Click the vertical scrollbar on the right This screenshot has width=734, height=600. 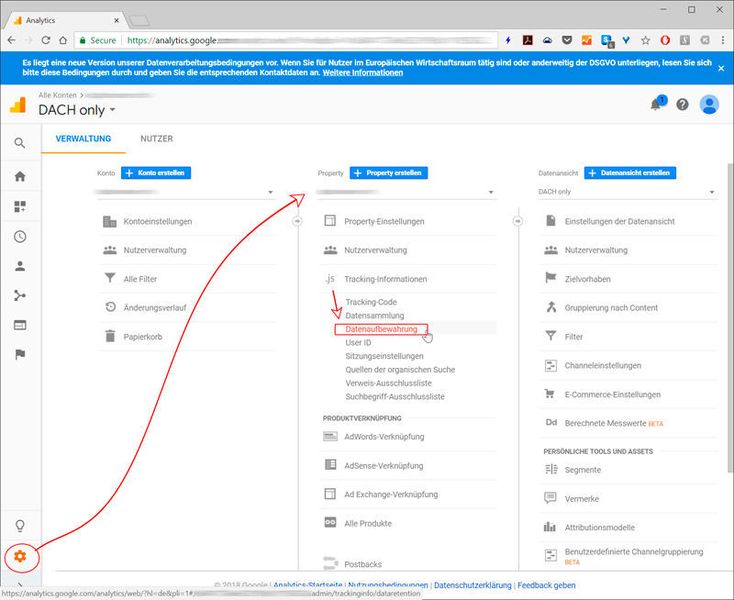(730, 318)
